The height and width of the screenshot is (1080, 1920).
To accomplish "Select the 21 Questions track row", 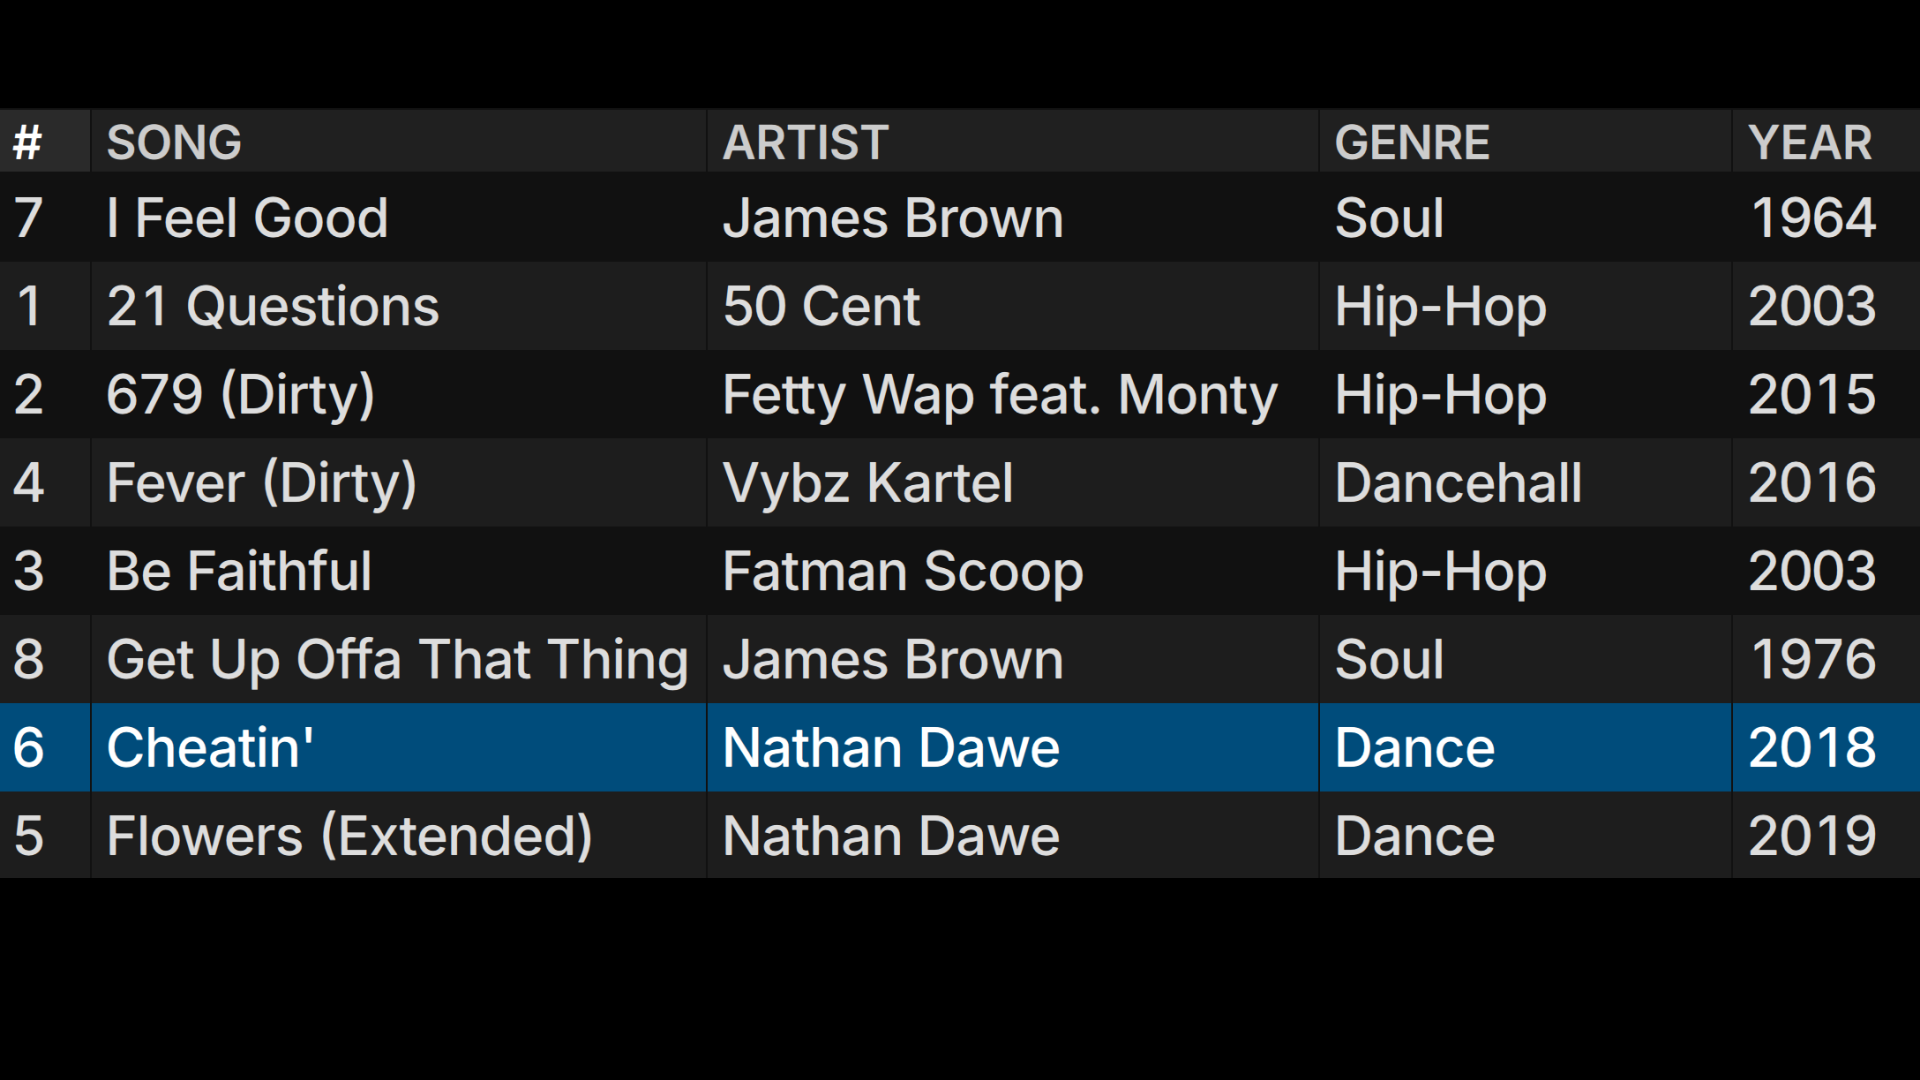I will tap(273, 306).
